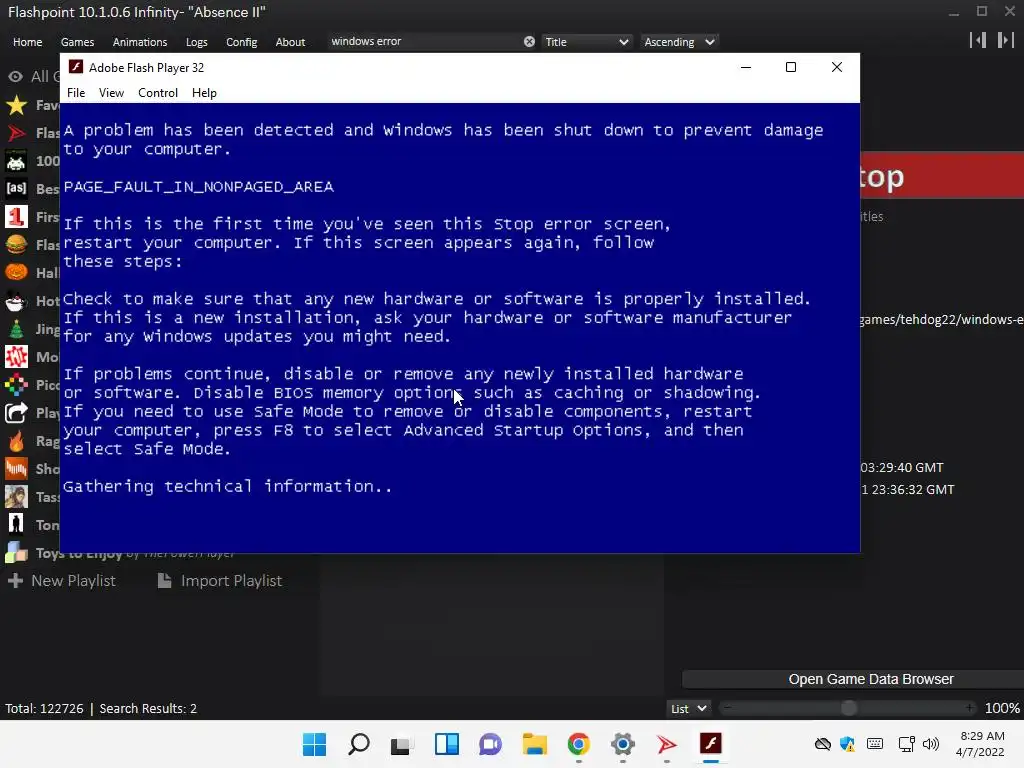This screenshot has width=1024, height=768.
Task: Open the Home tab in Flashpoint
Action: pos(27,42)
